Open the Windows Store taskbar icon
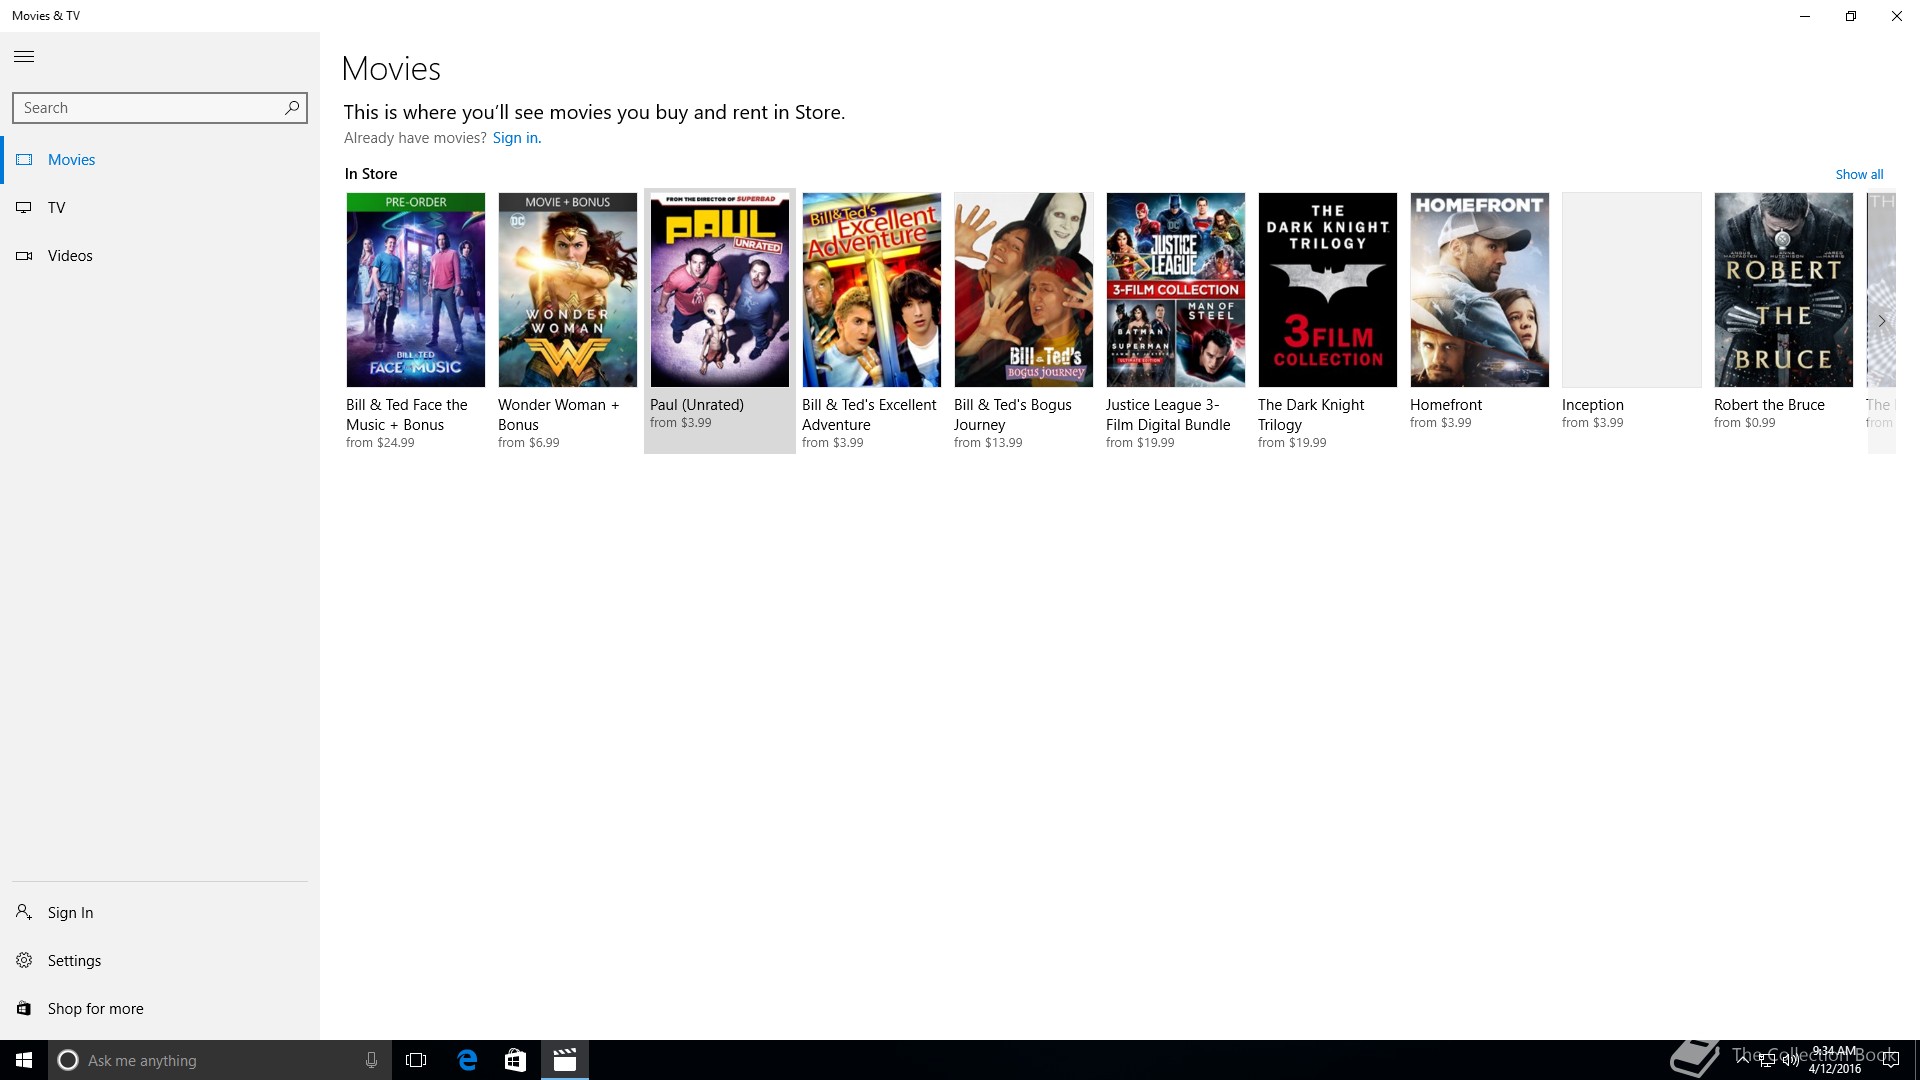Viewport: 1920px width, 1080px height. pos(515,1060)
